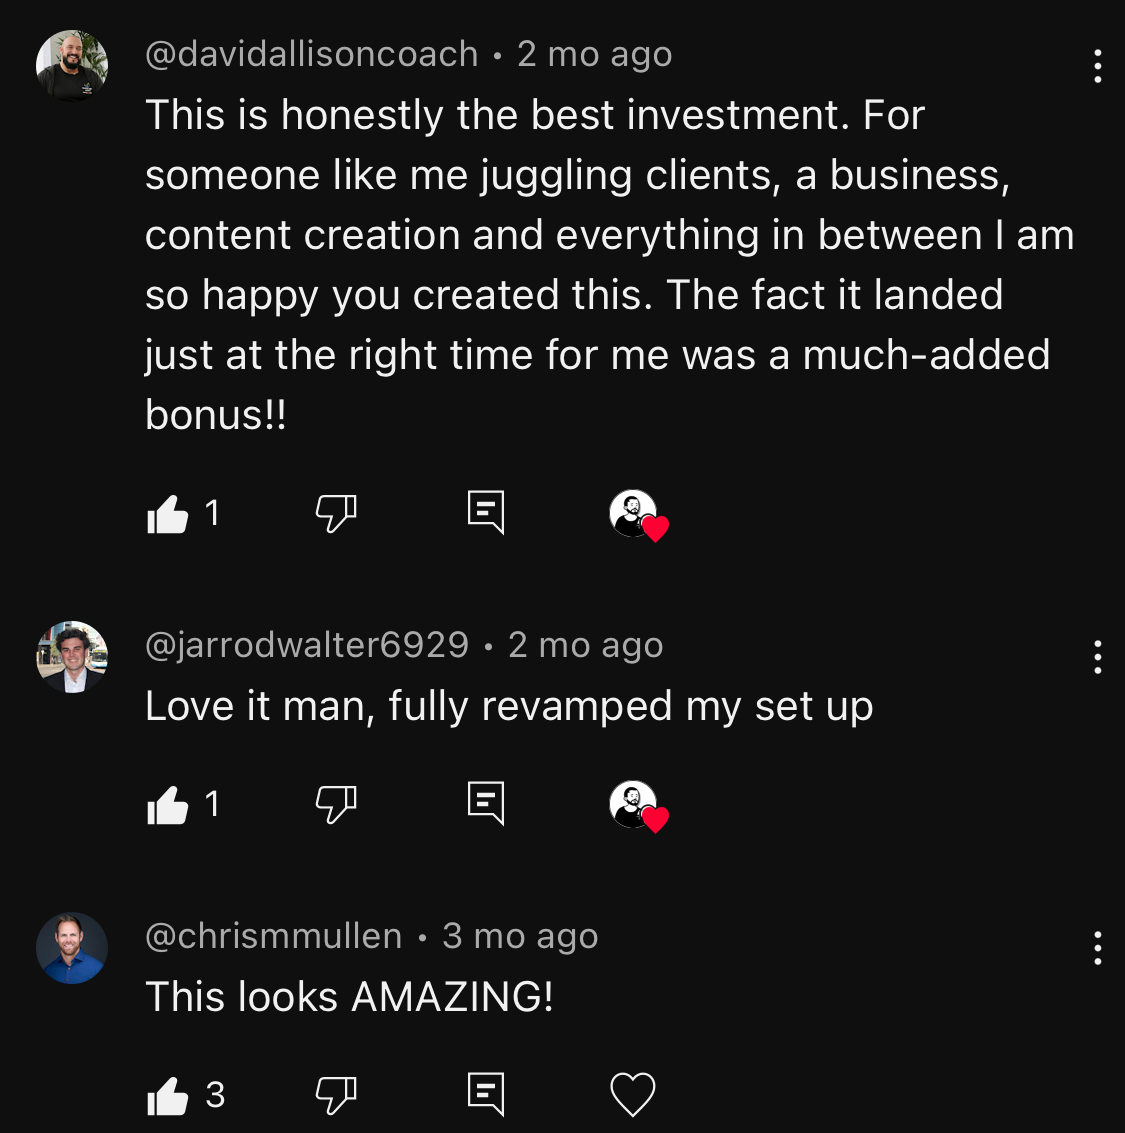Click the @chrismmullen profile avatar
Image resolution: width=1125 pixels, height=1133 pixels.
(72, 948)
